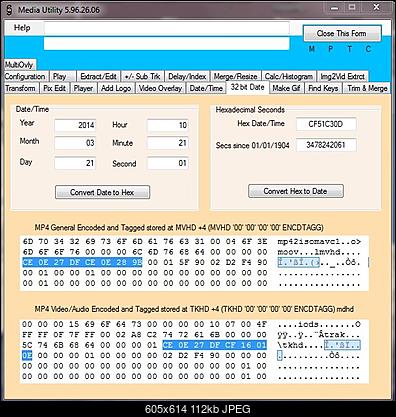396x417 pixels.
Task: Click the upper empty text field beside Help
Action: coord(166,28)
